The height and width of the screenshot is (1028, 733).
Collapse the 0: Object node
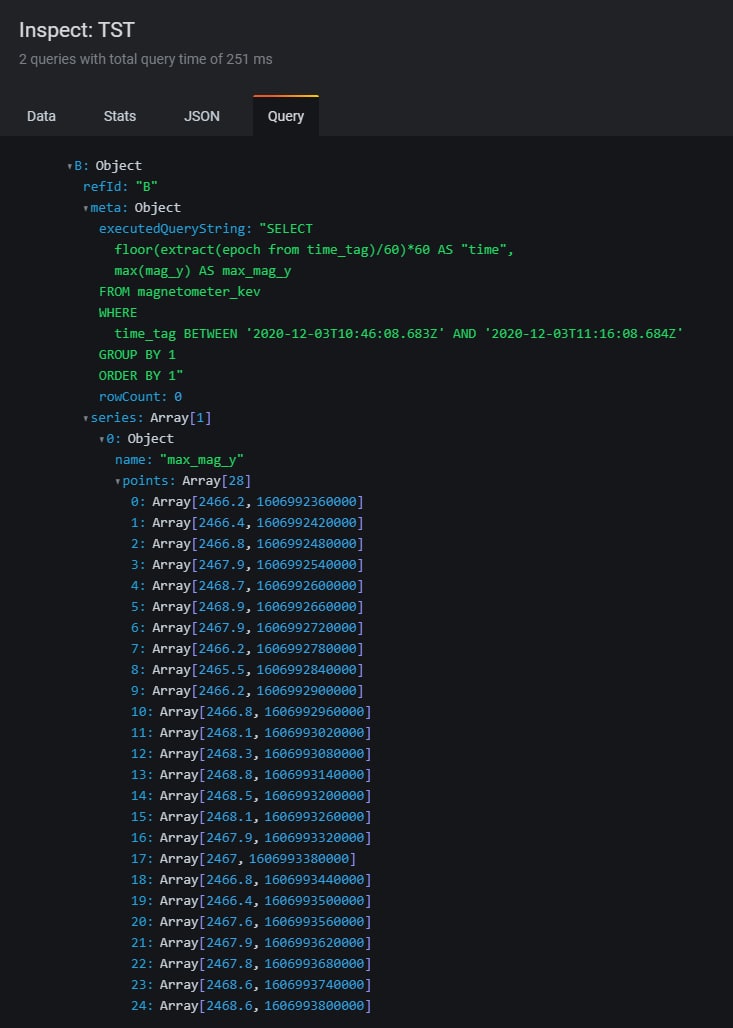102,439
